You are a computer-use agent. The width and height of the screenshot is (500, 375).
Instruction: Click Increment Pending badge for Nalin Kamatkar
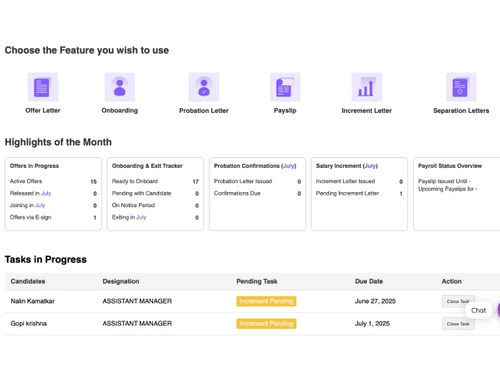(266, 301)
